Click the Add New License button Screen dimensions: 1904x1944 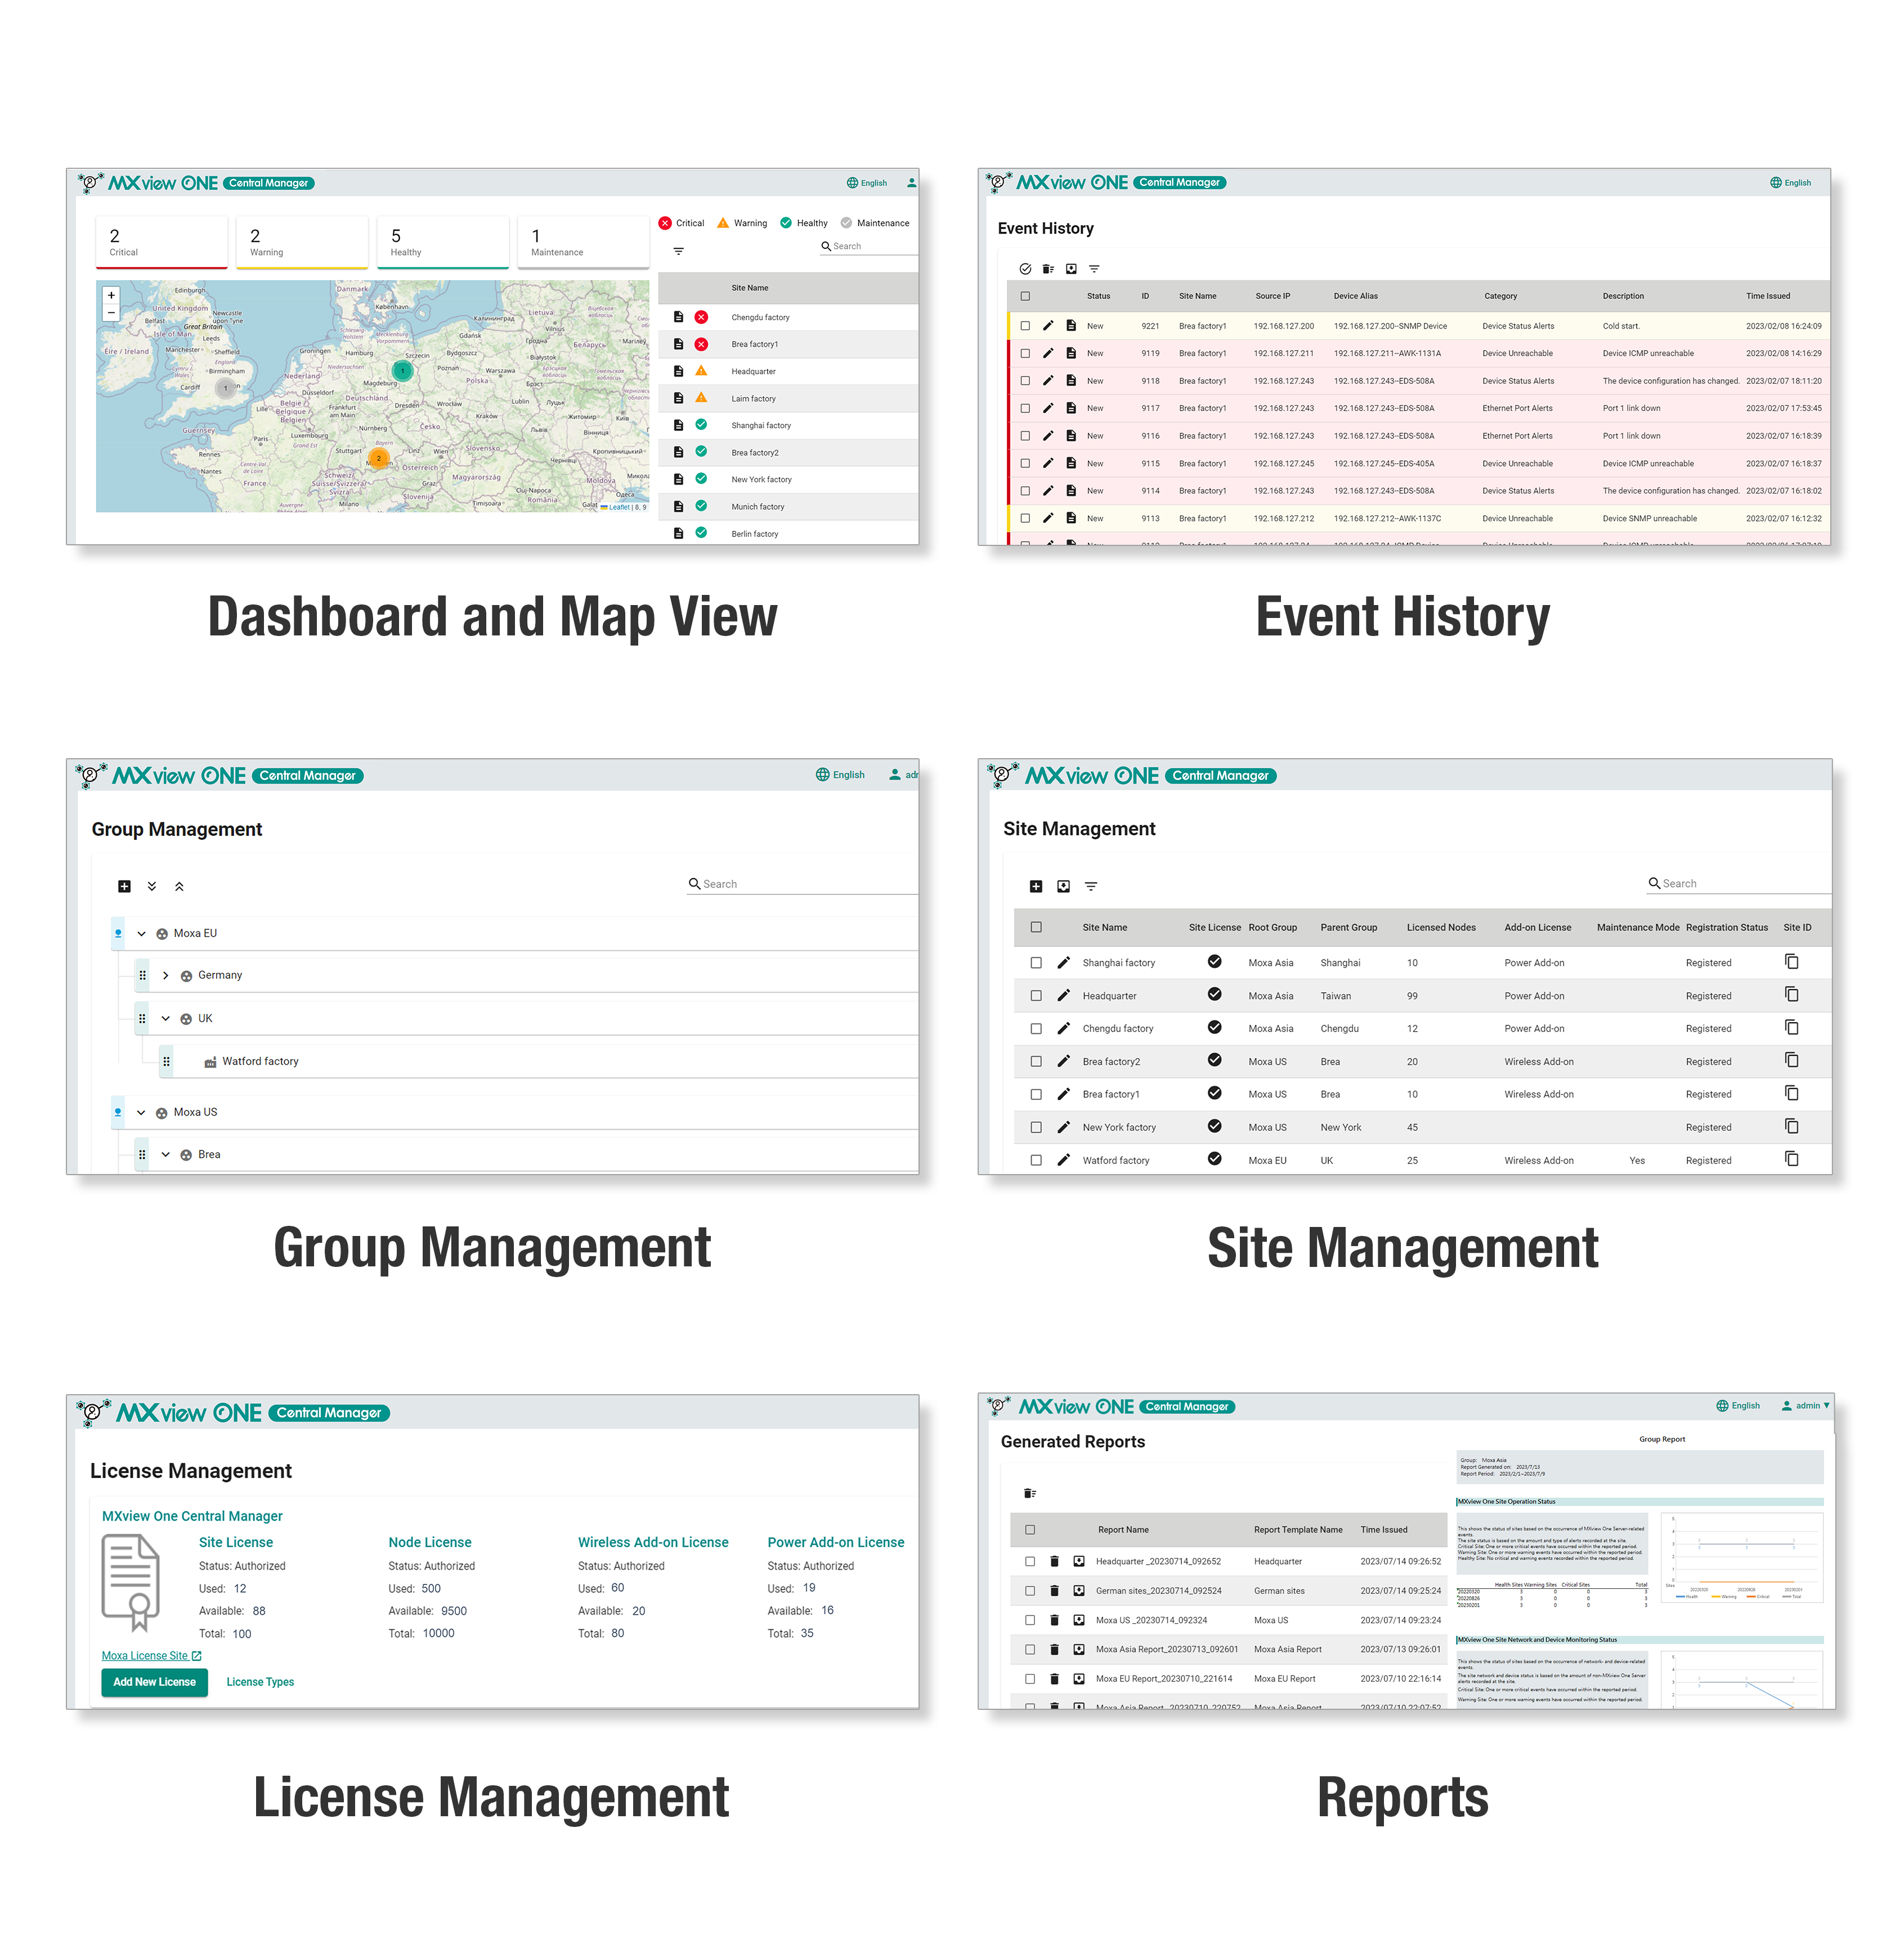[154, 1682]
